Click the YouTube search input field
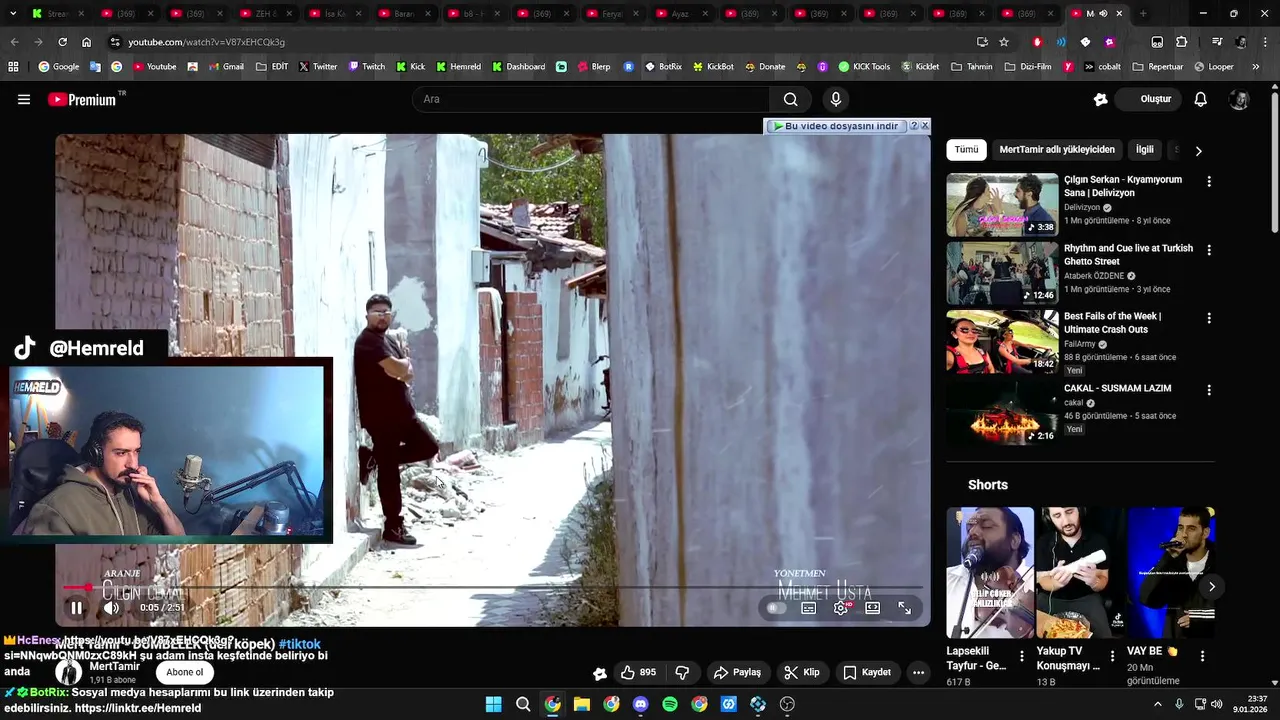 point(591,99)
